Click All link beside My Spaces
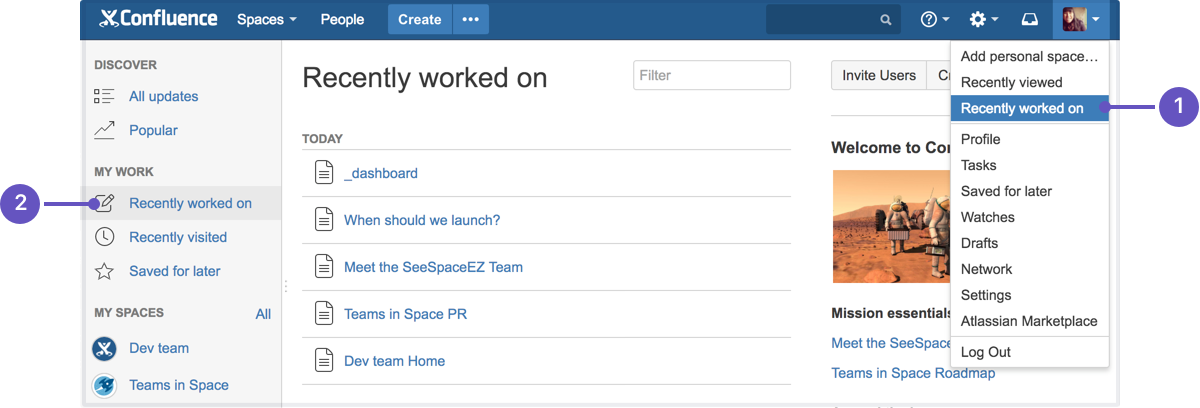This screenshot has width=1200, height=408. pos(263,314)
